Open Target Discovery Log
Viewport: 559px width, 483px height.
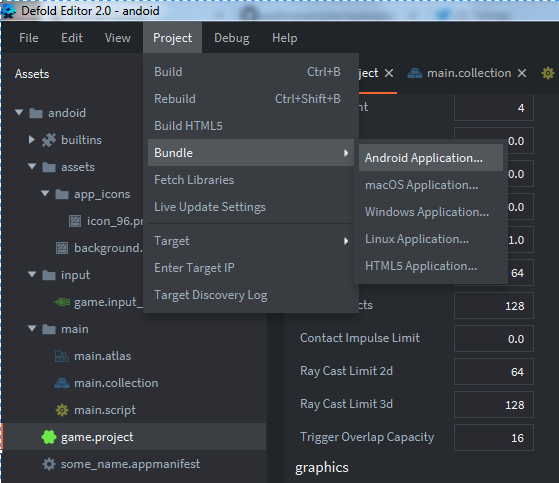251,295
